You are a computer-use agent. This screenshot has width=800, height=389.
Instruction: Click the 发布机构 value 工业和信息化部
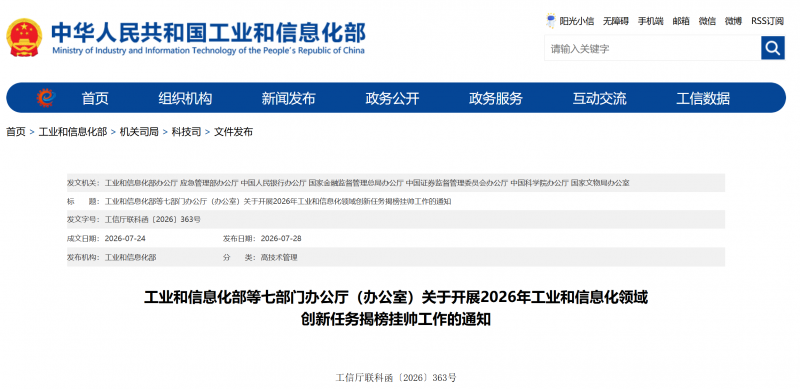pyautogui.click(x=131, y=257)
